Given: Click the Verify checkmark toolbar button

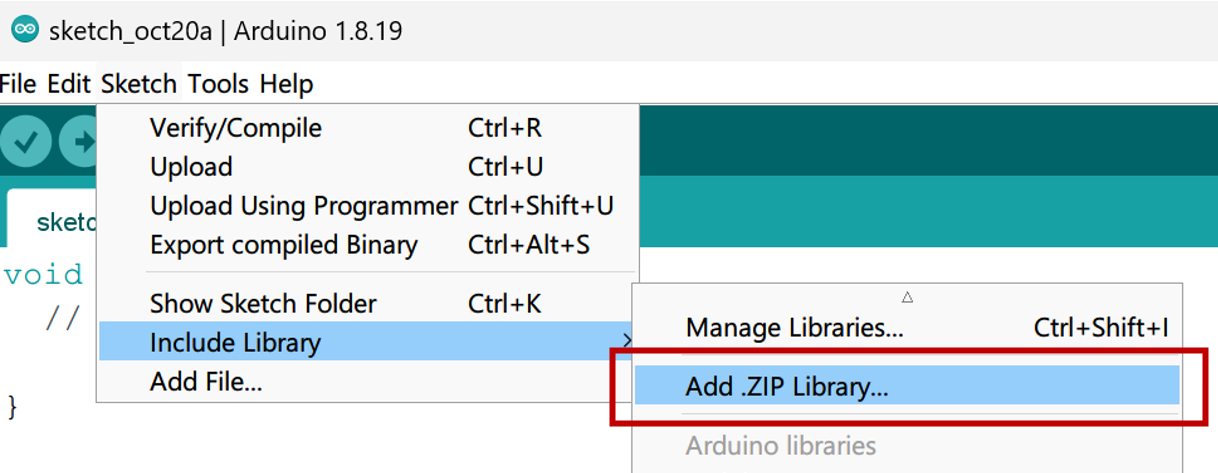Looking at the screenshot, I should click(26, 143).
